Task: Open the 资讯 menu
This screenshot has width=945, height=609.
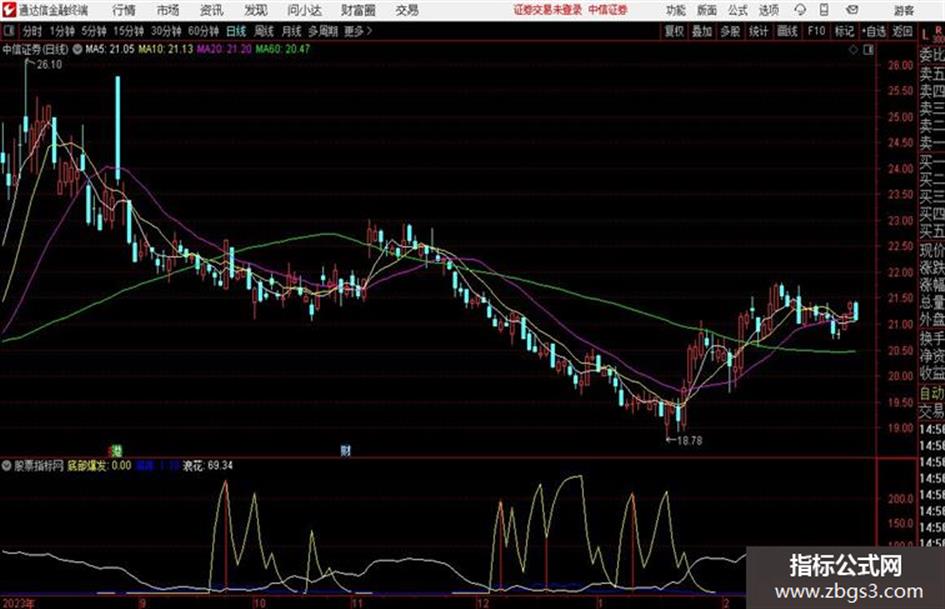Action: [x=212, y=10]
